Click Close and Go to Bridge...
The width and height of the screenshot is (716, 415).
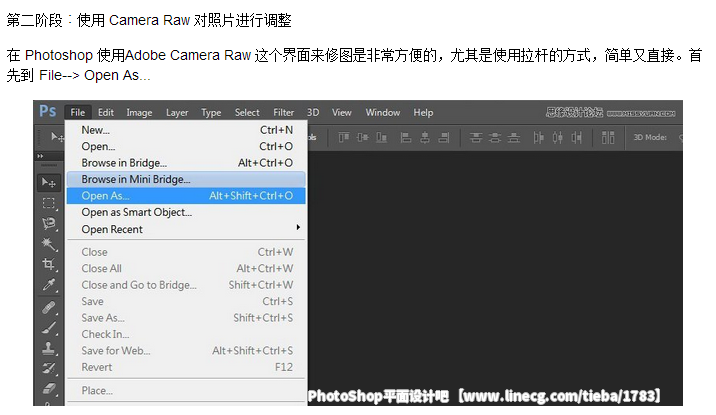pos(186,285)
